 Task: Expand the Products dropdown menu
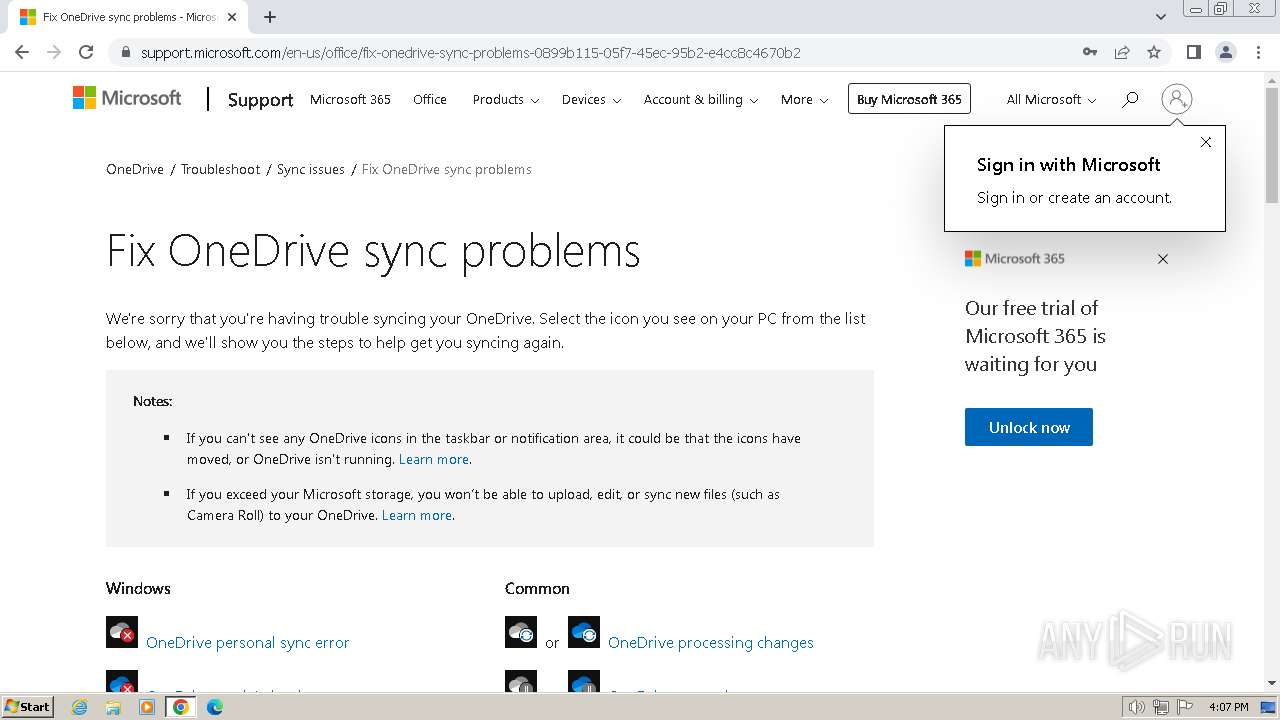point(506,99)
